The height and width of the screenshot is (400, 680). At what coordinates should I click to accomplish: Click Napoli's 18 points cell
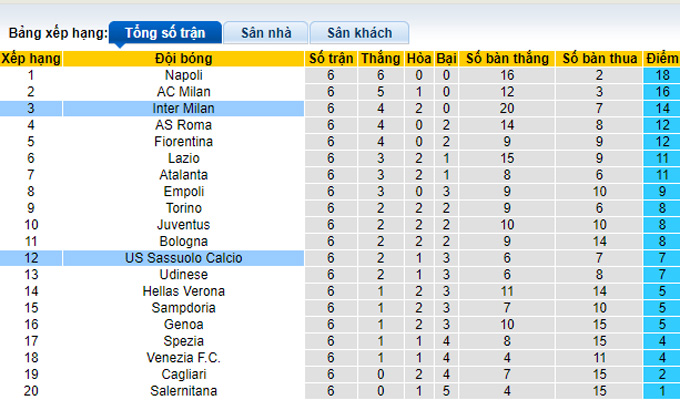[x=662, y=75]
